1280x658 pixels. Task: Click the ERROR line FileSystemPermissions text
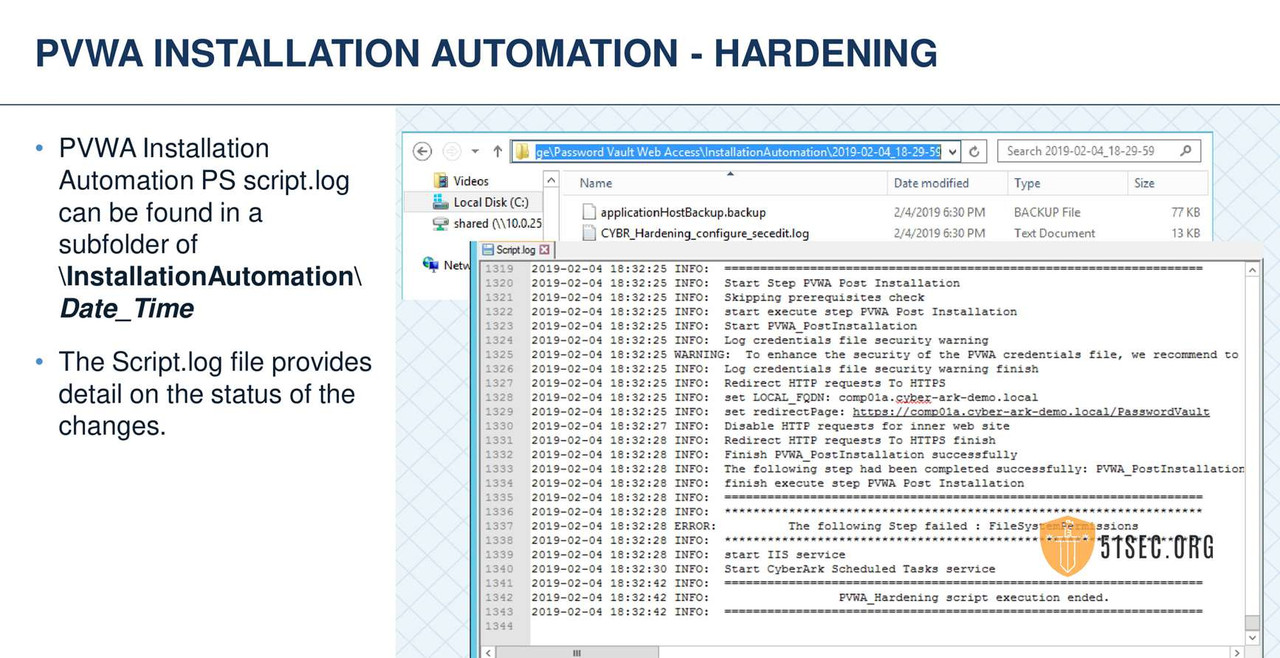point(962,526)
